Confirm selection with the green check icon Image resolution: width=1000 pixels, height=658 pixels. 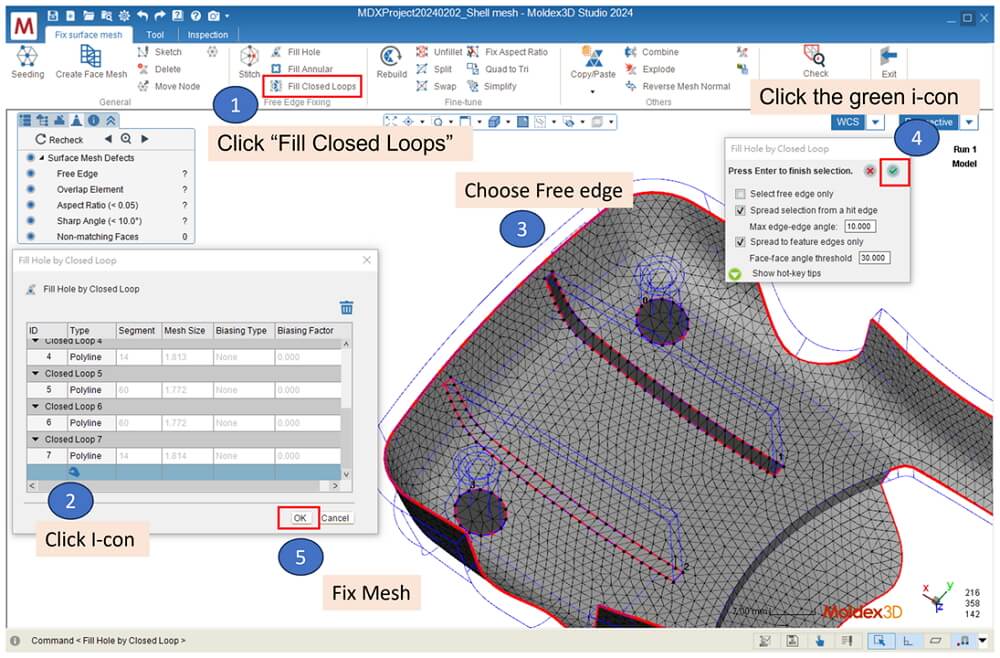point(893,171)
